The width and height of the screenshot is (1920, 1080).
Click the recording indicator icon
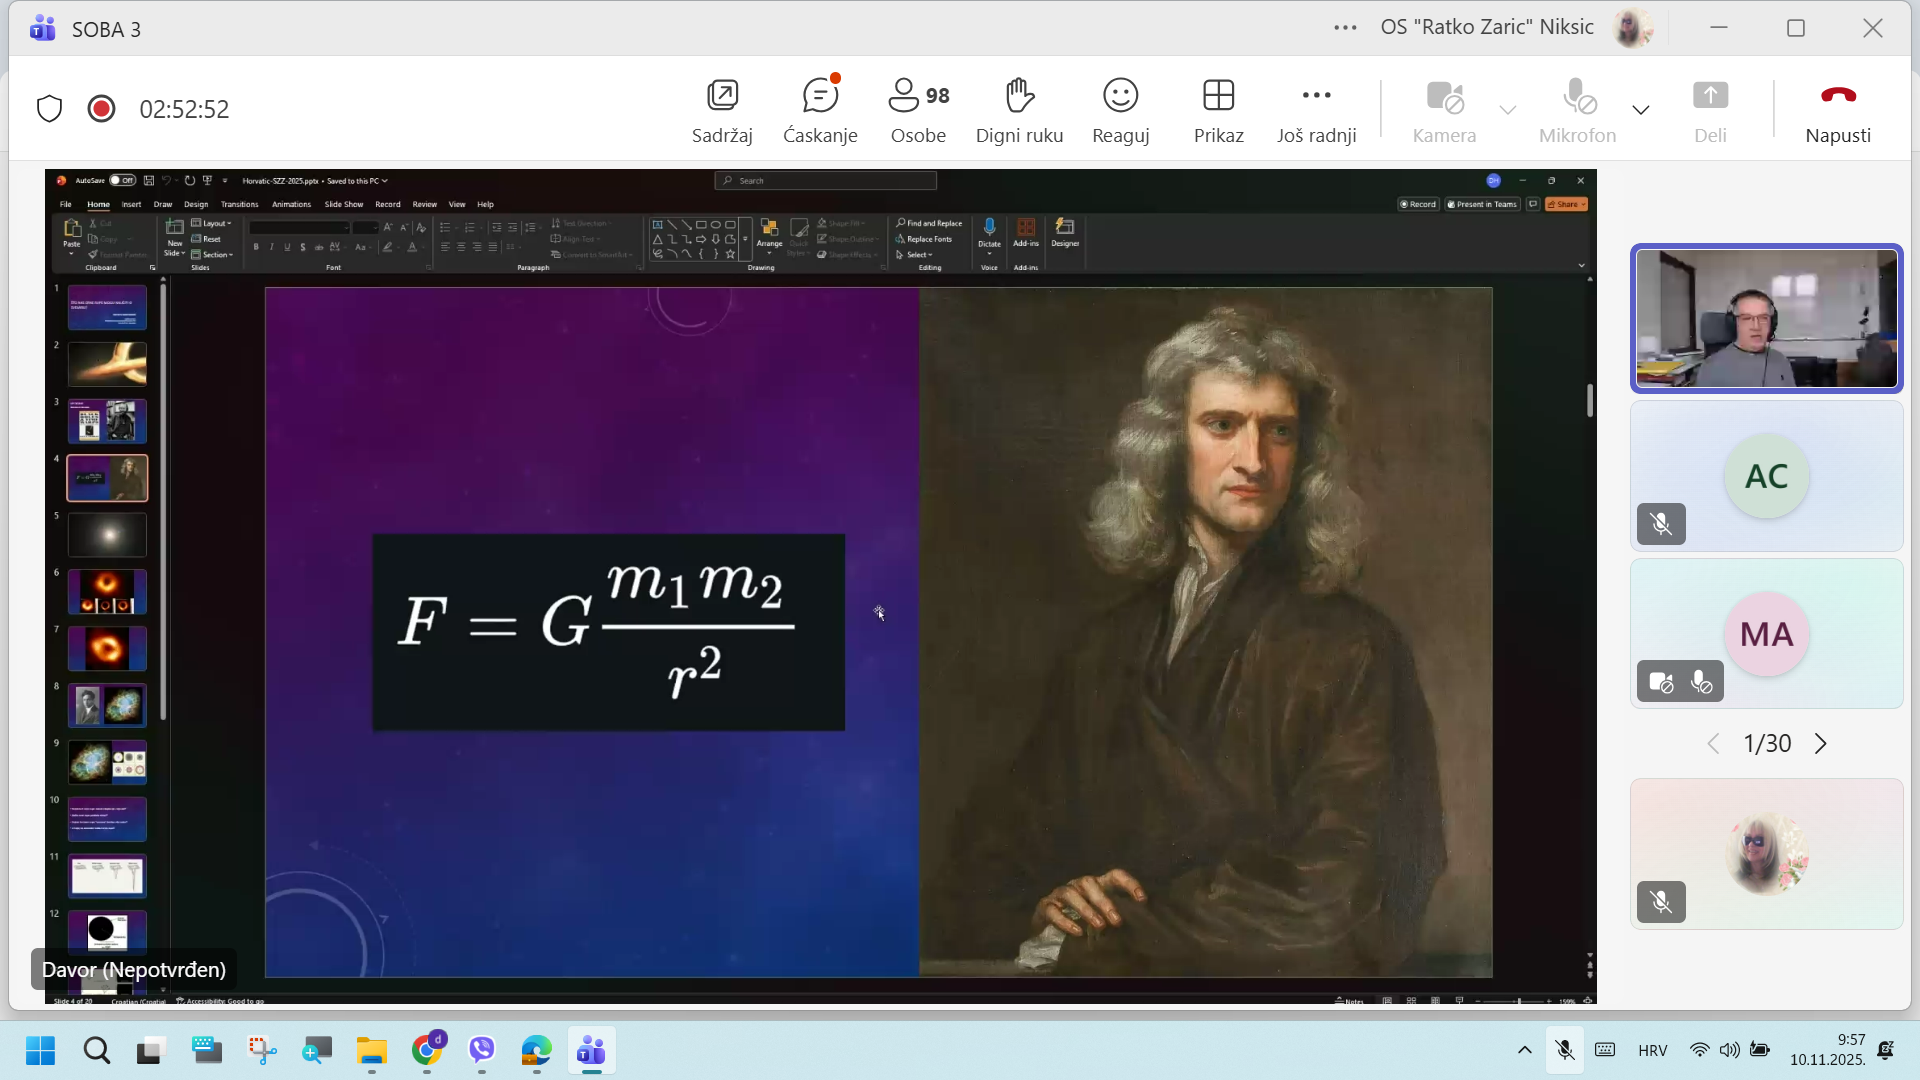coord(101,109)
